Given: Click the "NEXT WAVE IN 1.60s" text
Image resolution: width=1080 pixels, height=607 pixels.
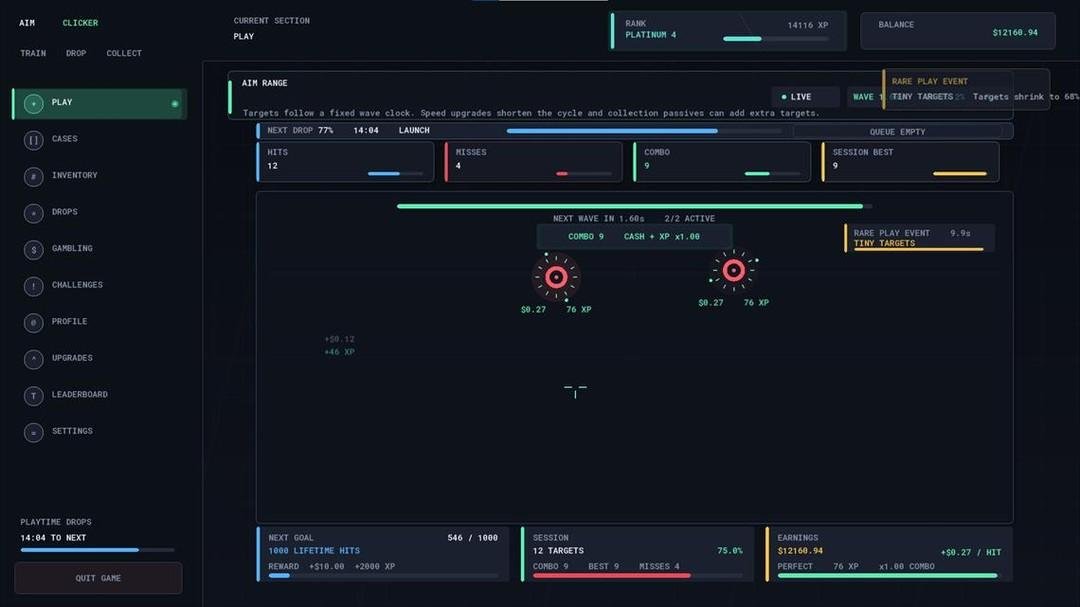Looking at the screenshot, I should coord(599,218).
